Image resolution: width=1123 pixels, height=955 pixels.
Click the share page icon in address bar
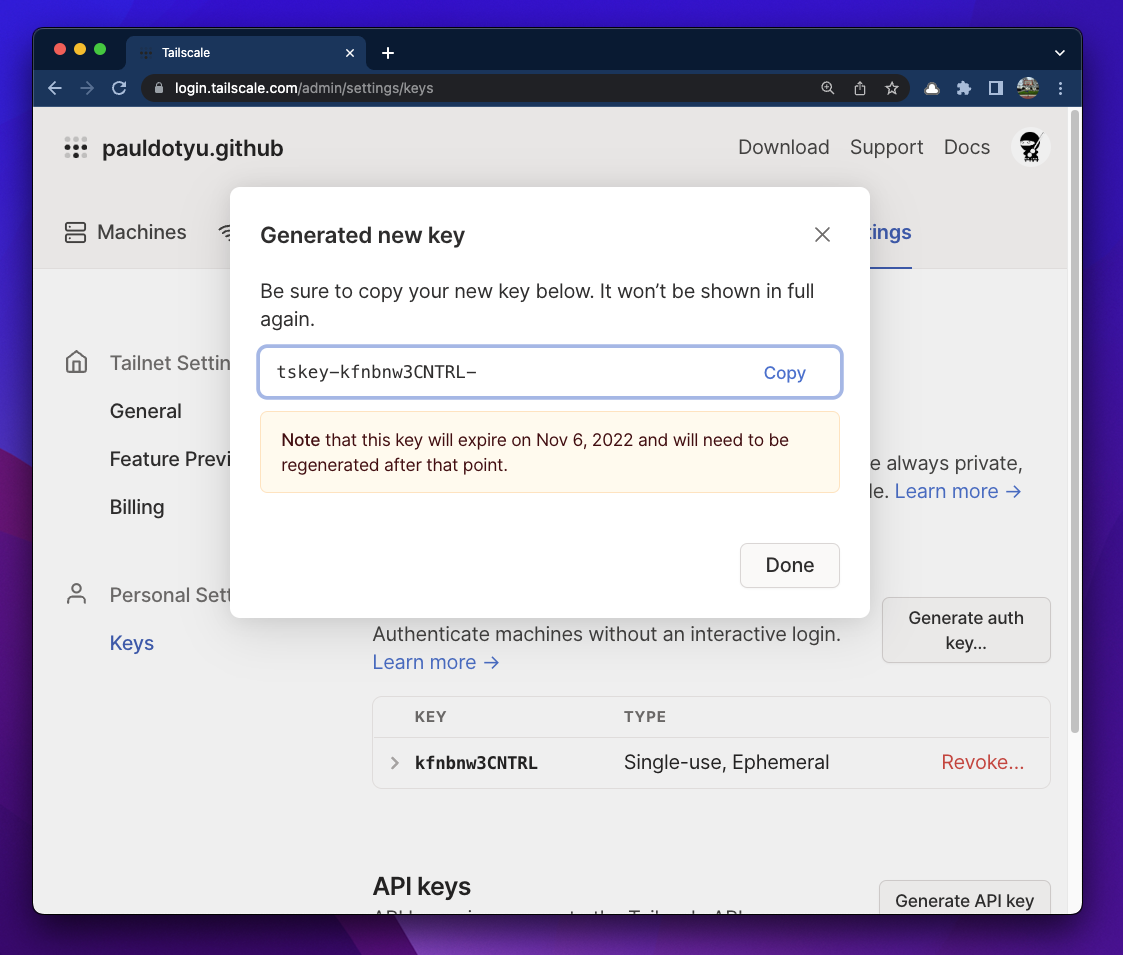(859, 88)
